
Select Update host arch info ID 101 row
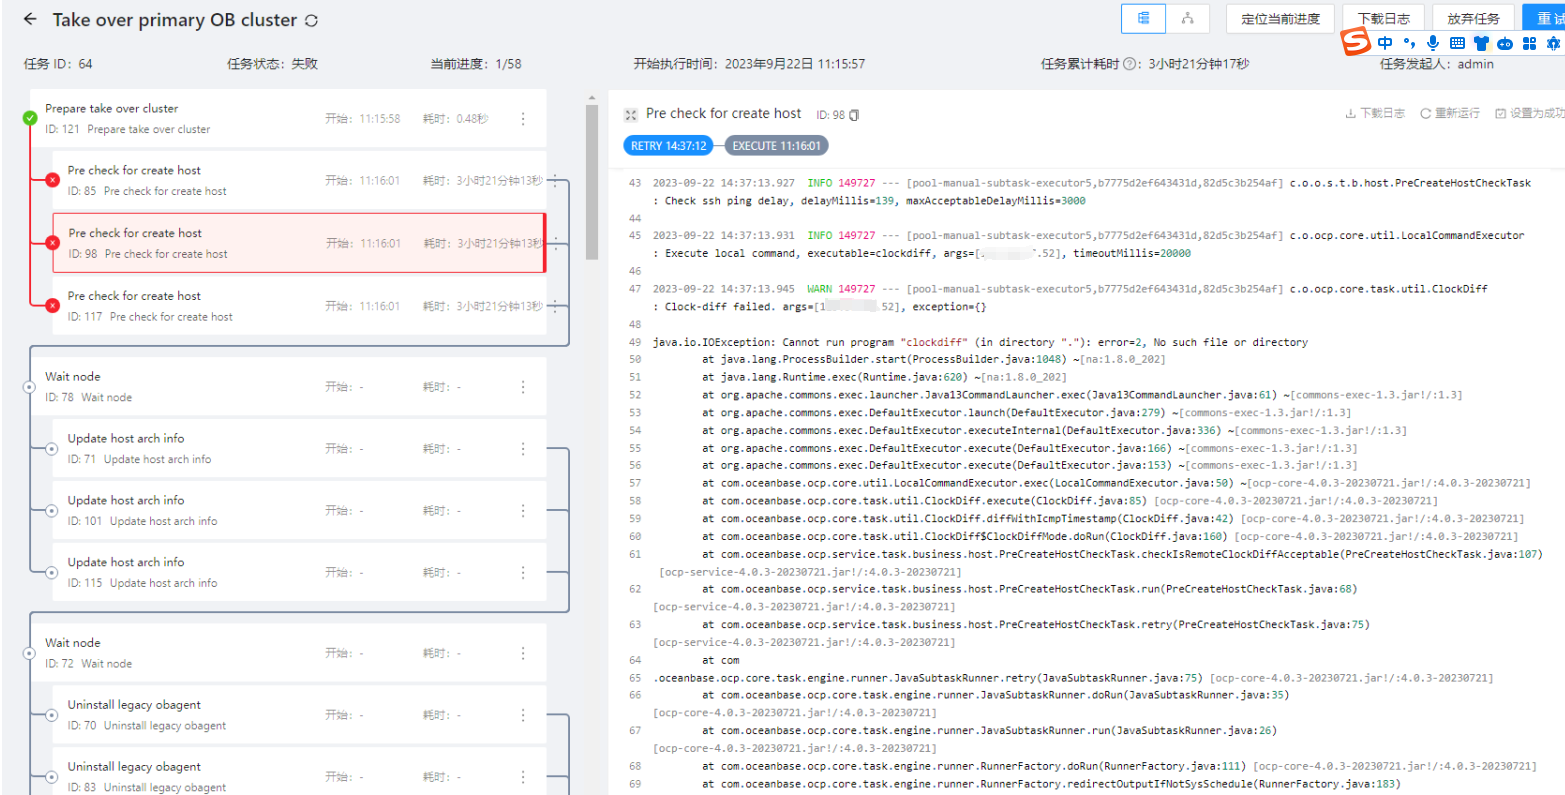point(299,511)
